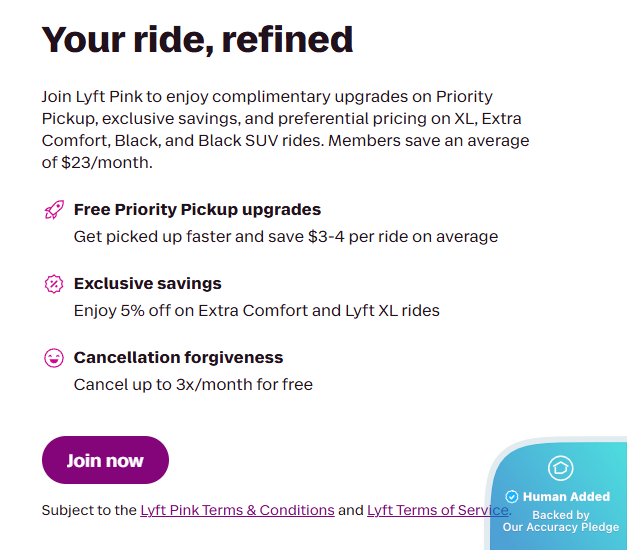Click the Your ride, refined heading
Screen dimensions: 627x550
click(197, 40)
